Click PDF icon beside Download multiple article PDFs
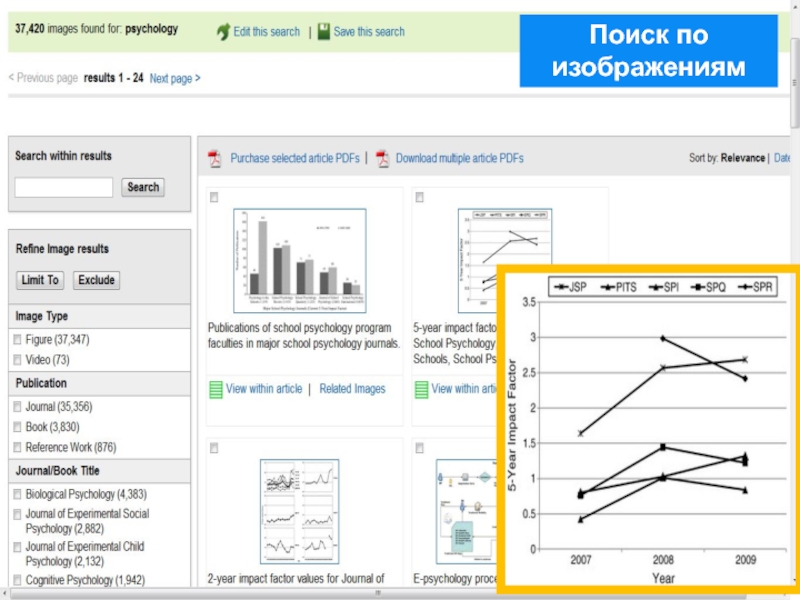The width and height of the screenshot is (800, 600). (381, 159)
